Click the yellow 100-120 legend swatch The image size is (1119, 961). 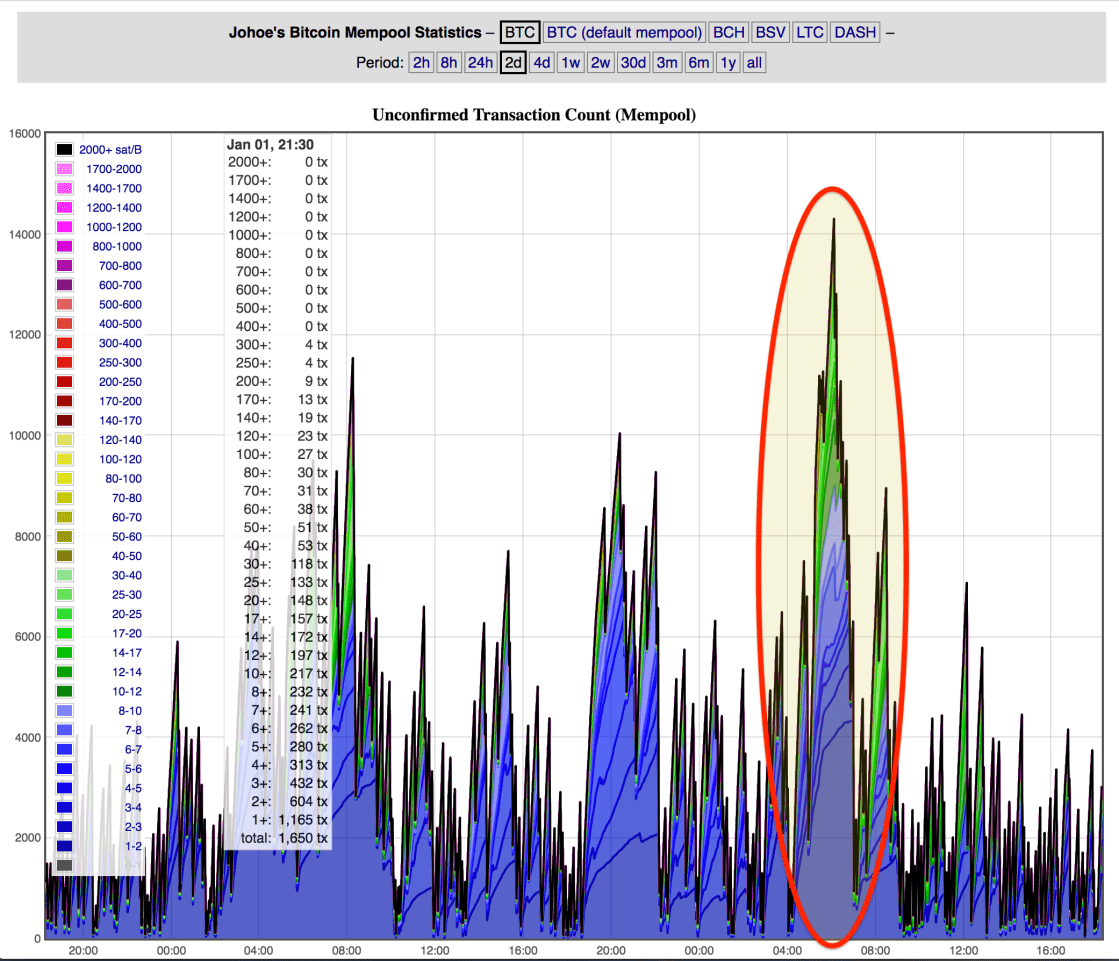pyautogui.click(x=64, y=459)
